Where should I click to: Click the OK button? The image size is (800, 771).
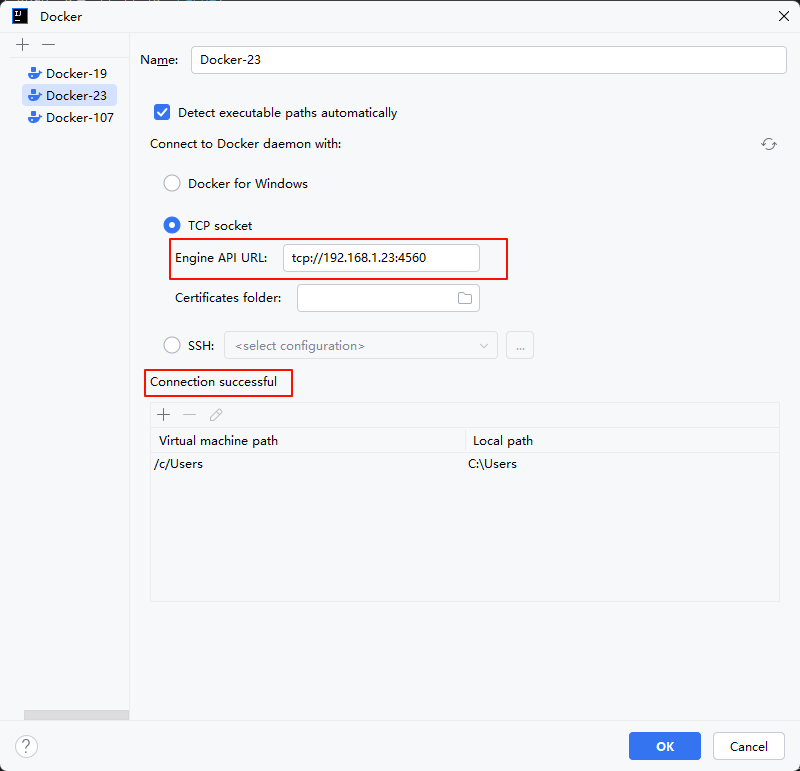point(665,746)
